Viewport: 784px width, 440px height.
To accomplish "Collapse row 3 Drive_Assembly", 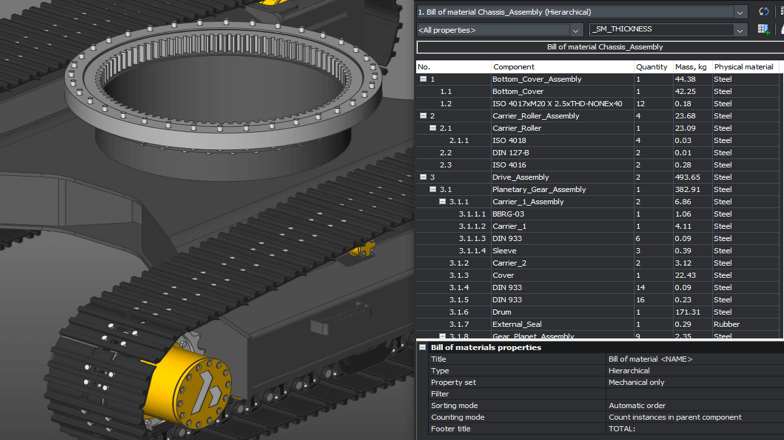I will click(x=423, y=177).
